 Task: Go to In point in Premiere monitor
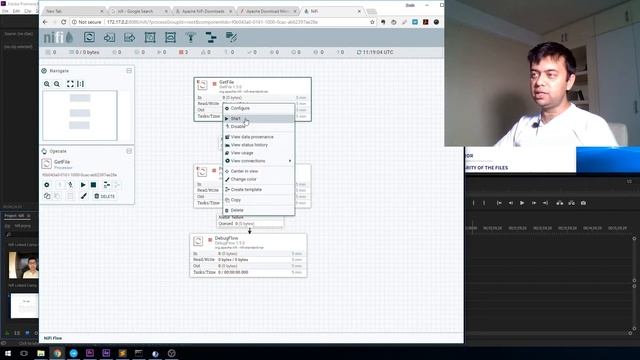point(499,203)
